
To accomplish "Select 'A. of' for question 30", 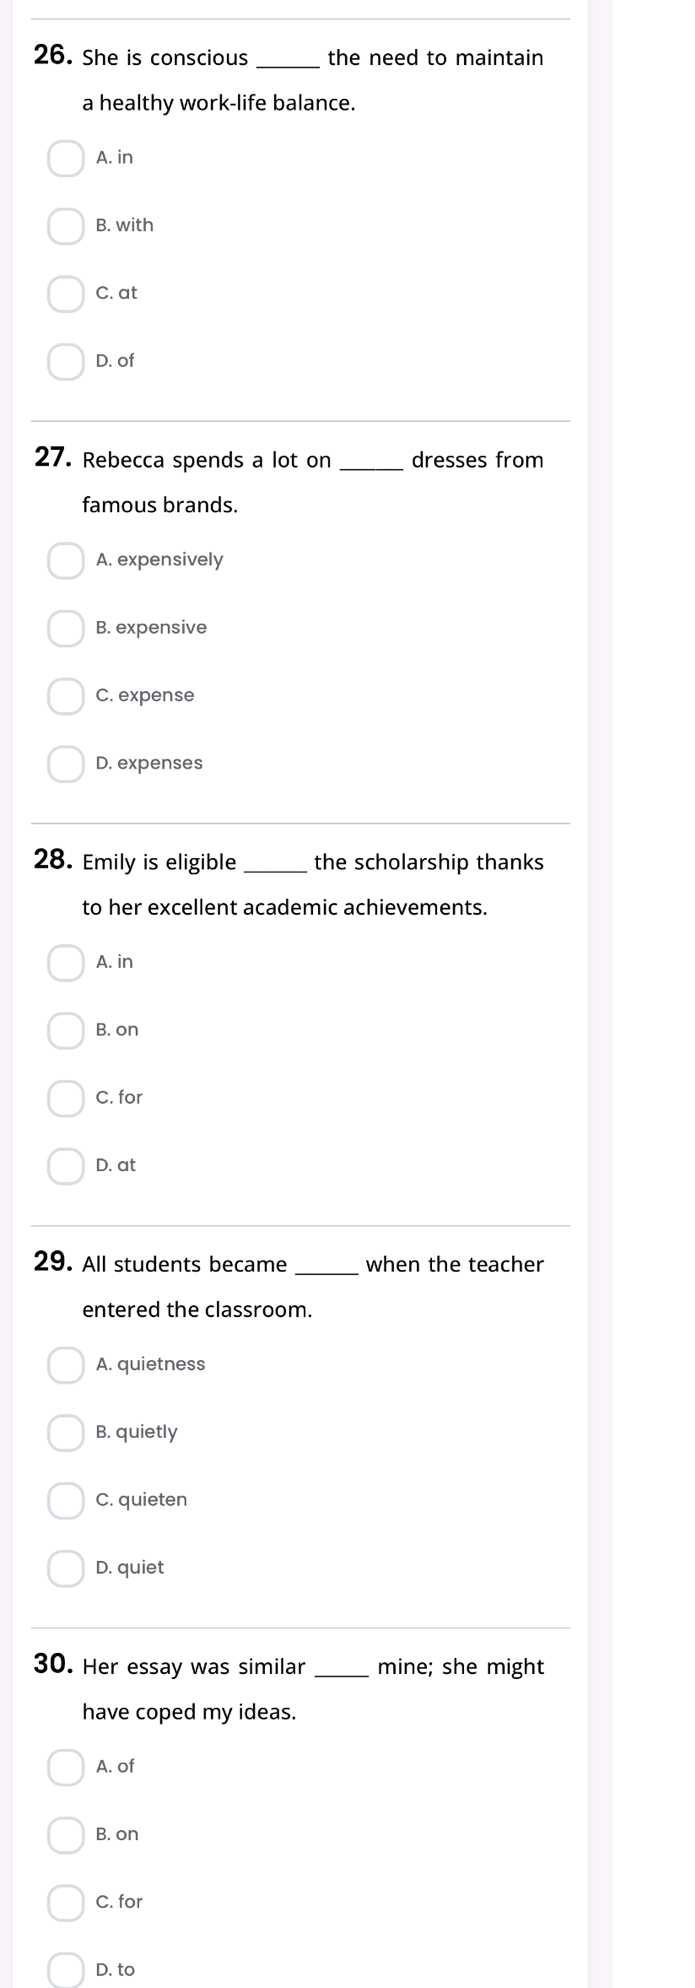I will [x=66, y=1767].
